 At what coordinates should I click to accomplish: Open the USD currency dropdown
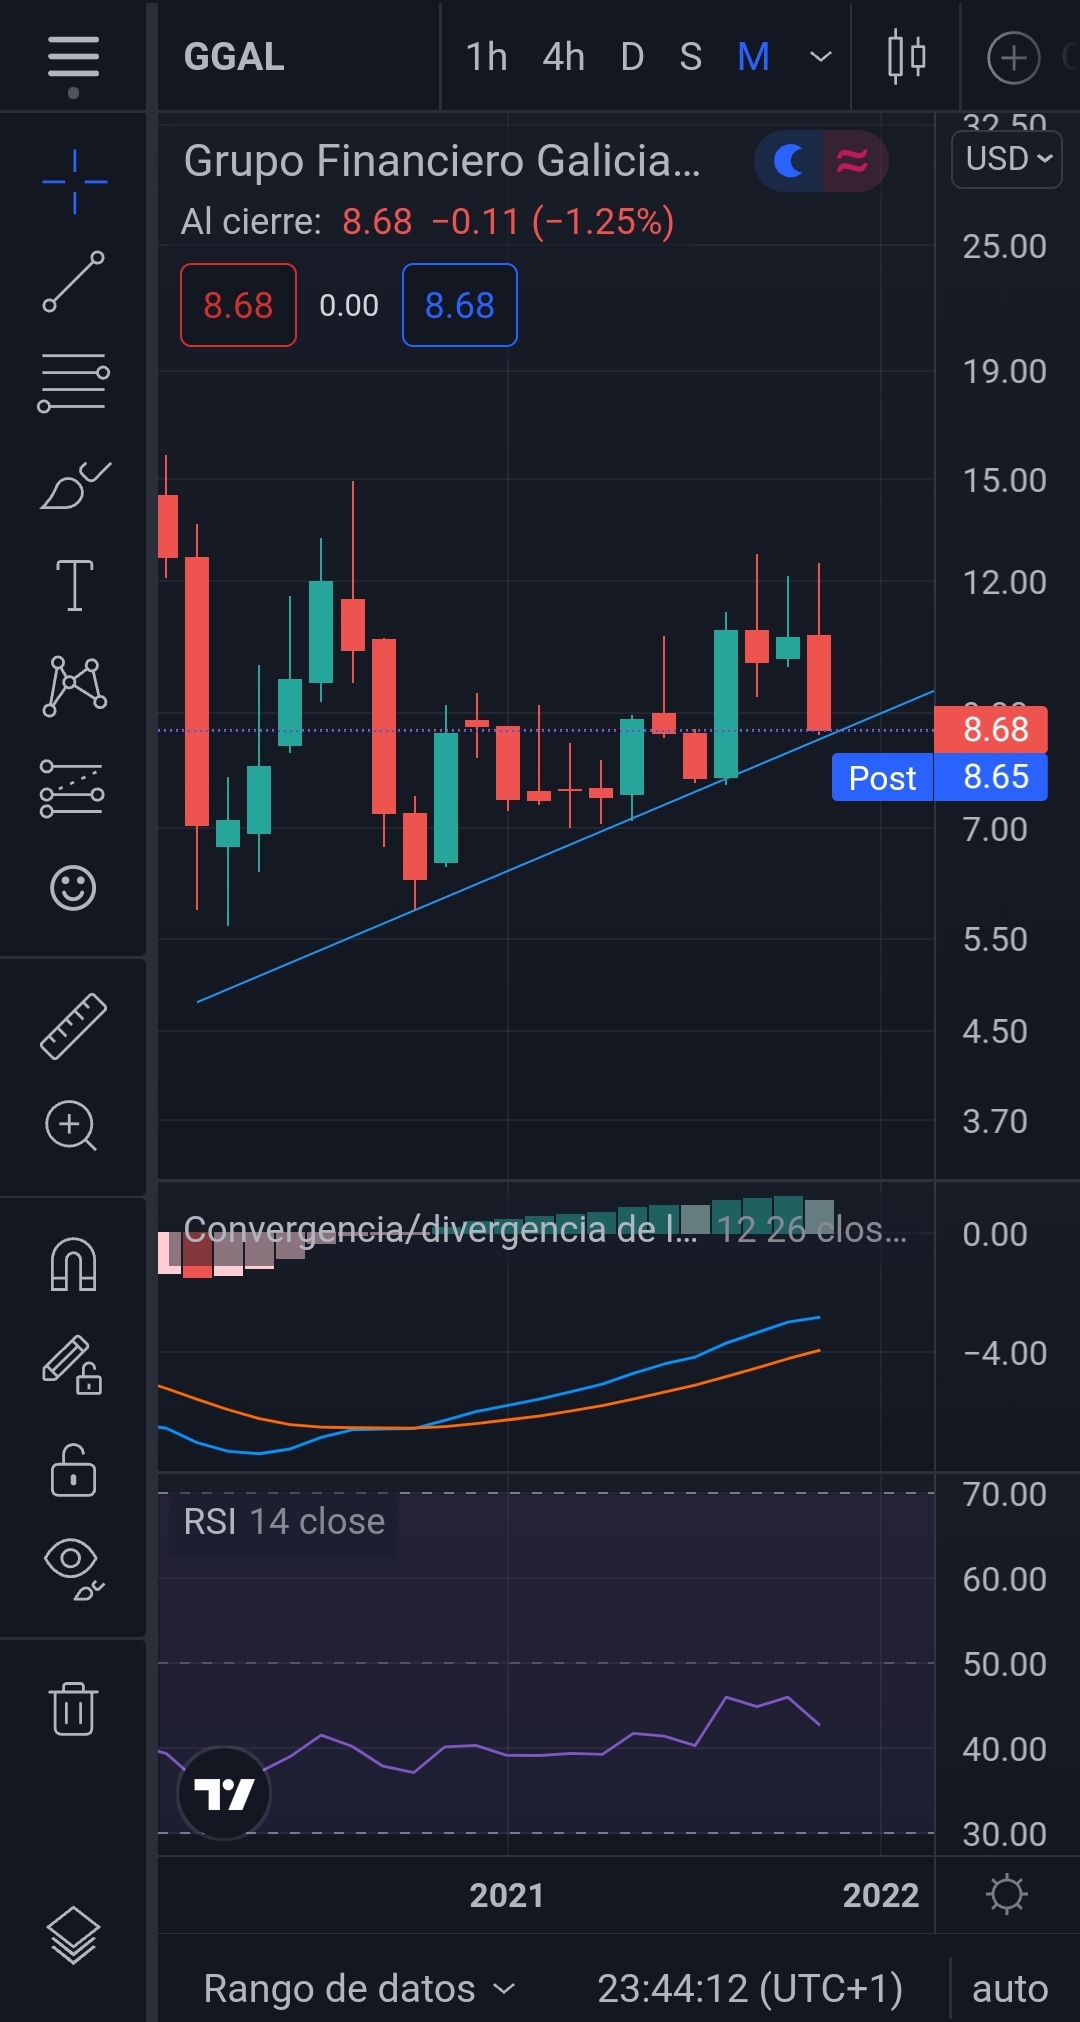point(1007,158)
